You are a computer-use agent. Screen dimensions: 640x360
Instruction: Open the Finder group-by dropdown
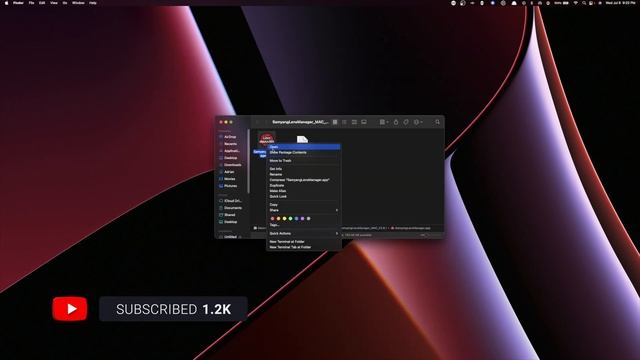tap(384, 122)
